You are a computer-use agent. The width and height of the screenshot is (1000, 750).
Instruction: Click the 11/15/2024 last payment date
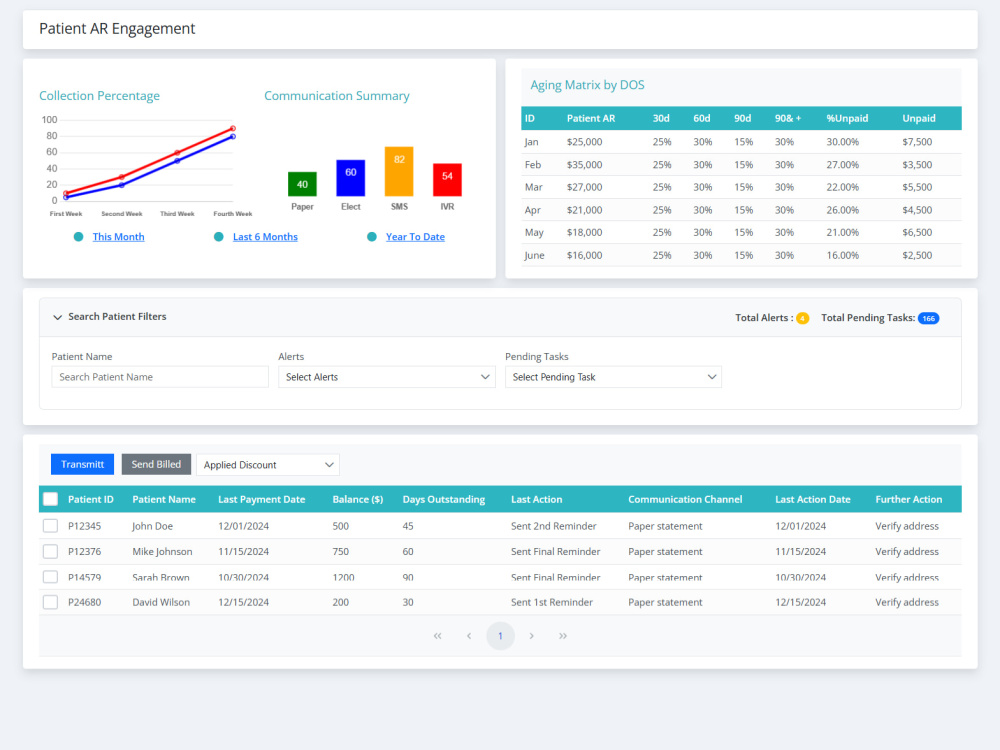pos(244,552)
